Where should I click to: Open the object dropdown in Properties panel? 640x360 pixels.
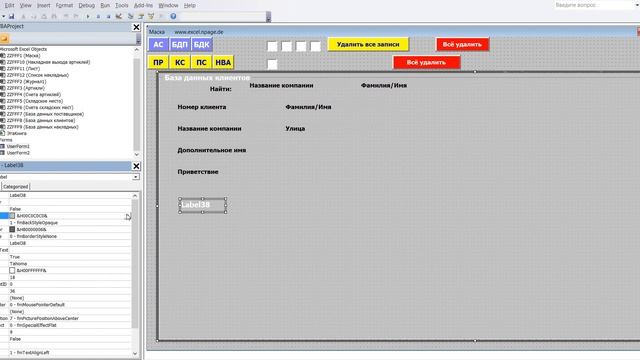tap(136, 177)
